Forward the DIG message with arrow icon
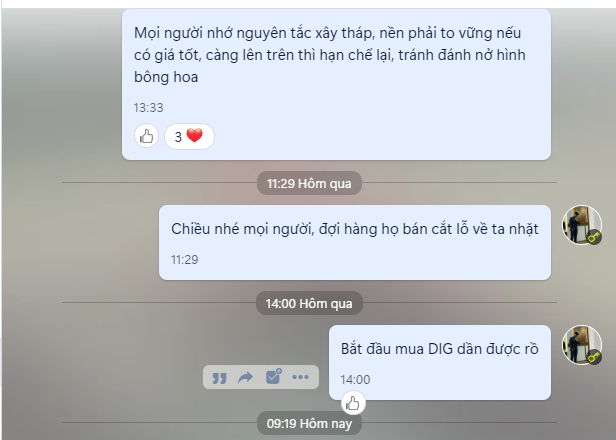This screenshot has height=440, width=616. pos(246,378)
